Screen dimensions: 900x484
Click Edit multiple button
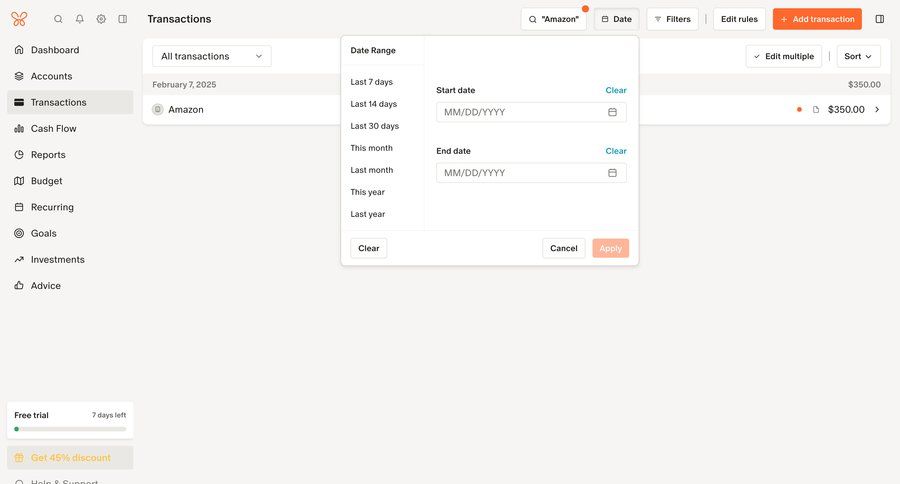coord(783,56)
